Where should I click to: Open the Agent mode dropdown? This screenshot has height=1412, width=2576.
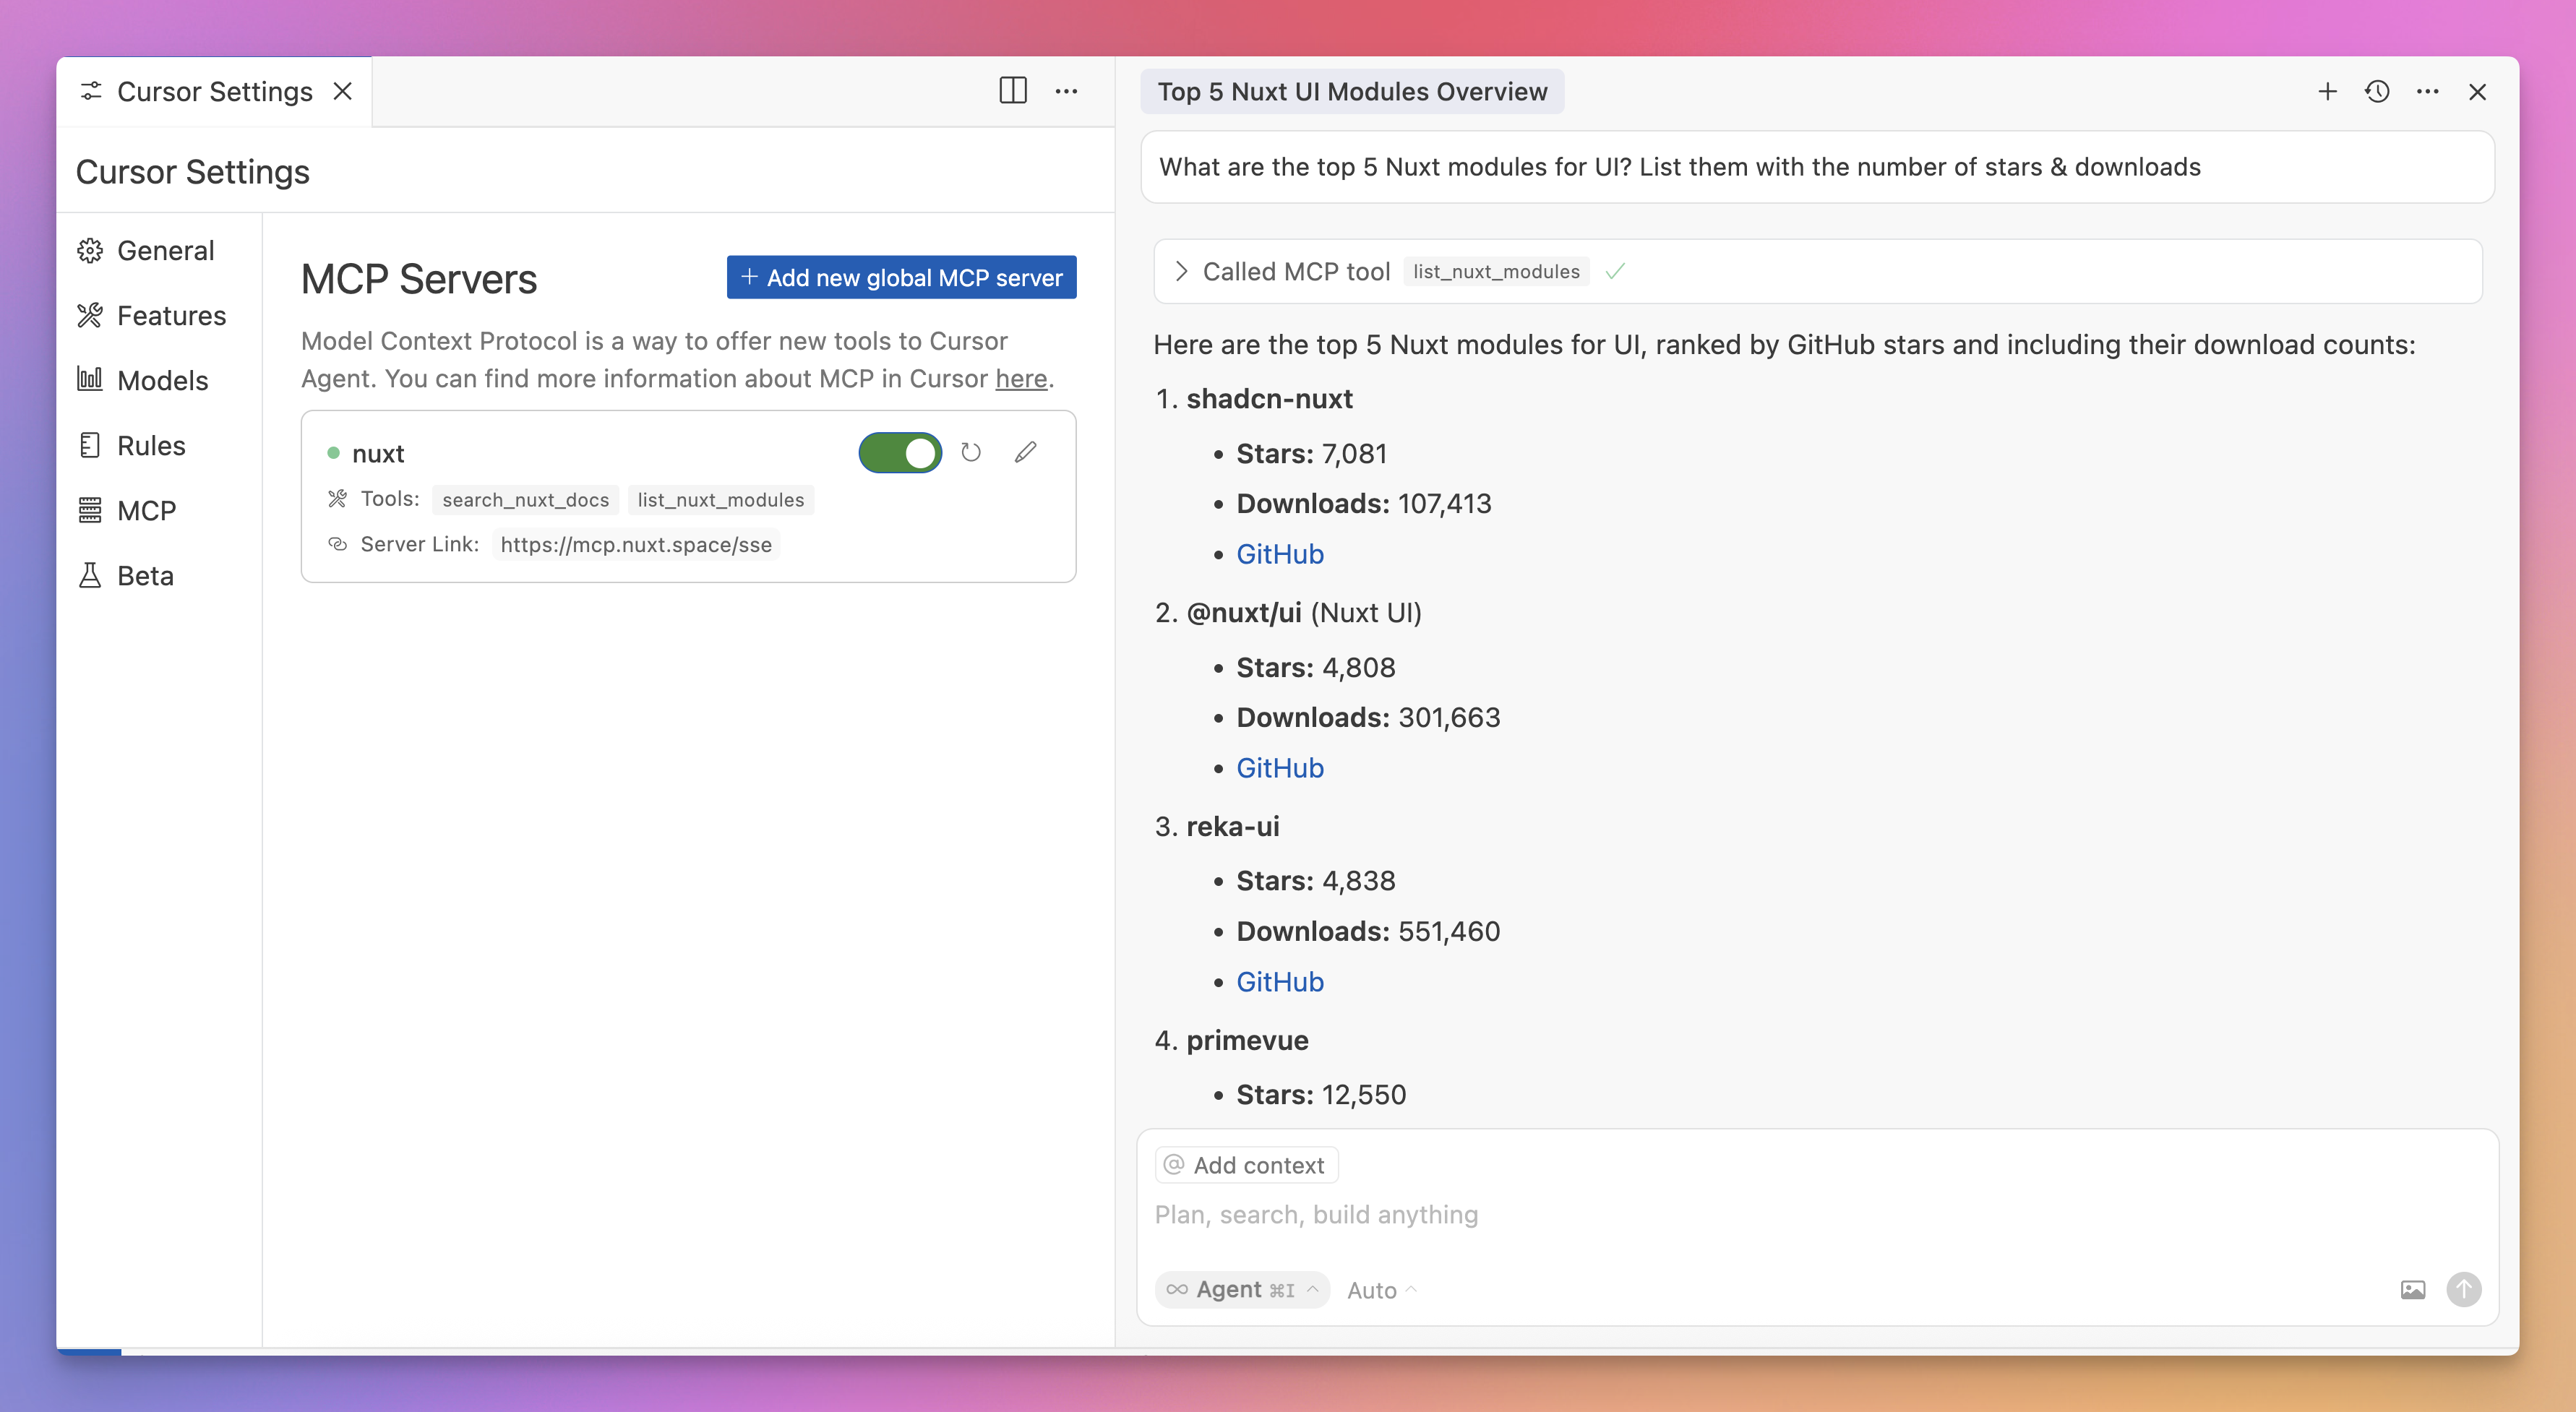1242,1290
